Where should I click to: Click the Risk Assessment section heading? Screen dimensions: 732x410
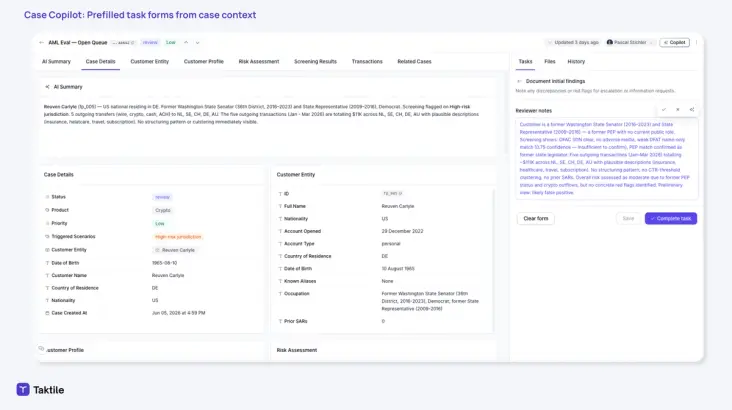point(296,350)
